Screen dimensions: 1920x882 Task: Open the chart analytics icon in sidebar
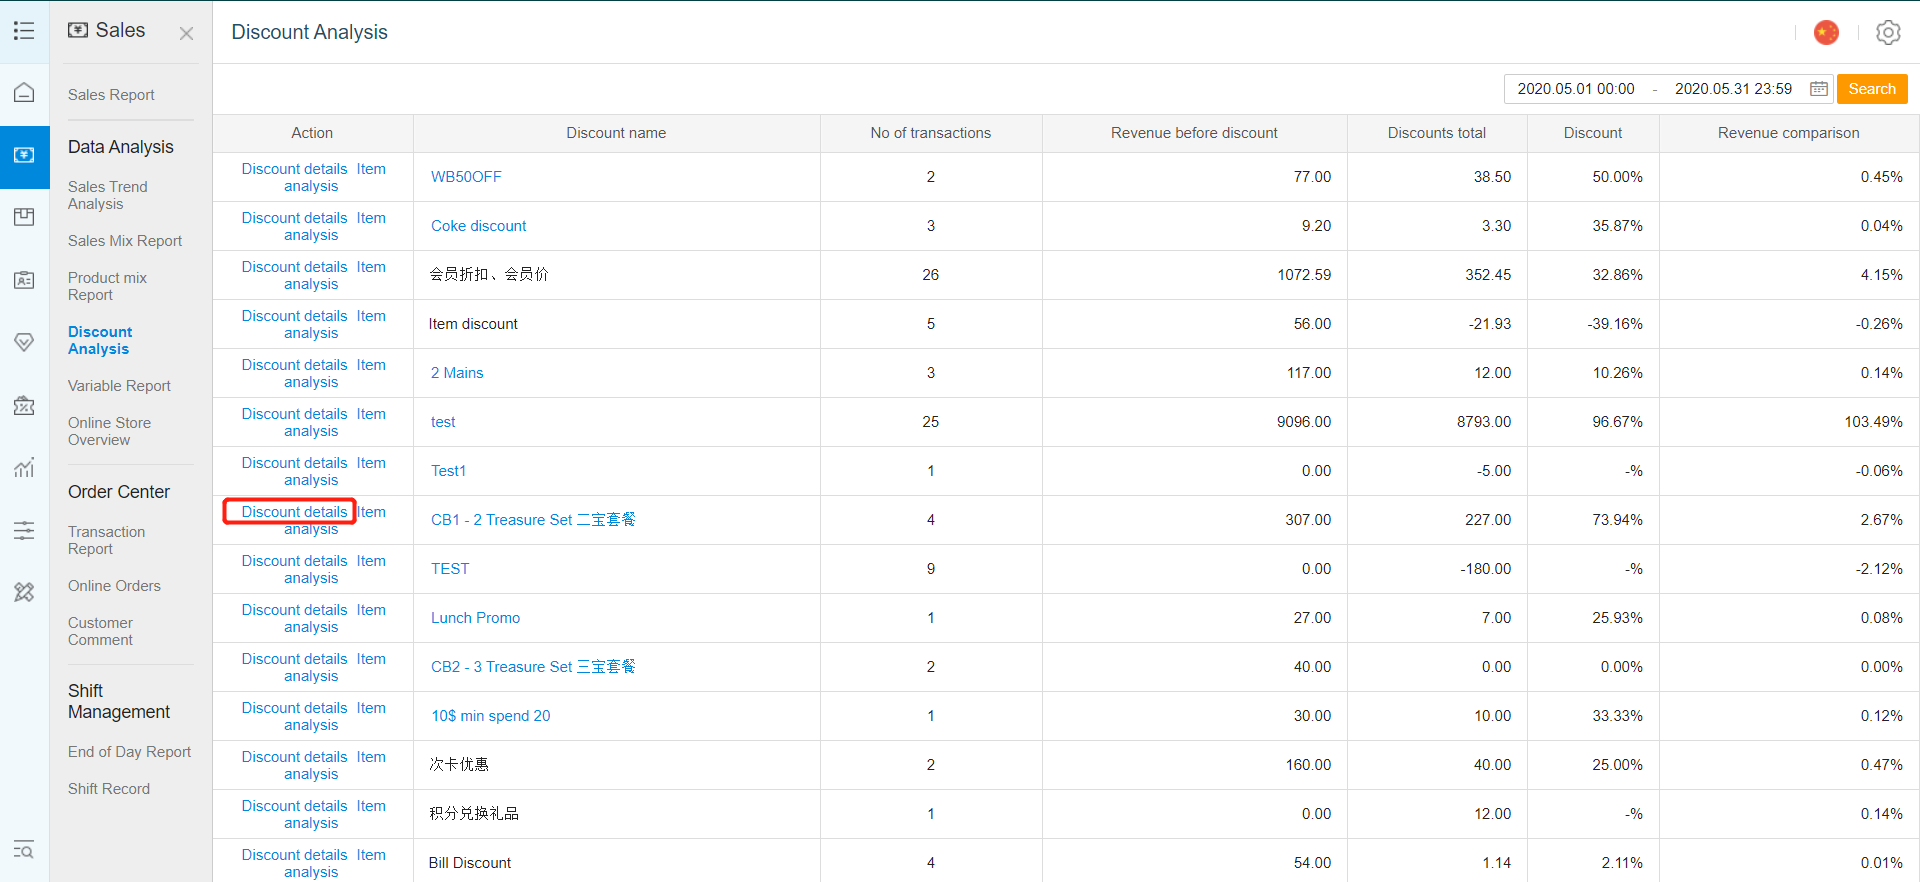24,467
